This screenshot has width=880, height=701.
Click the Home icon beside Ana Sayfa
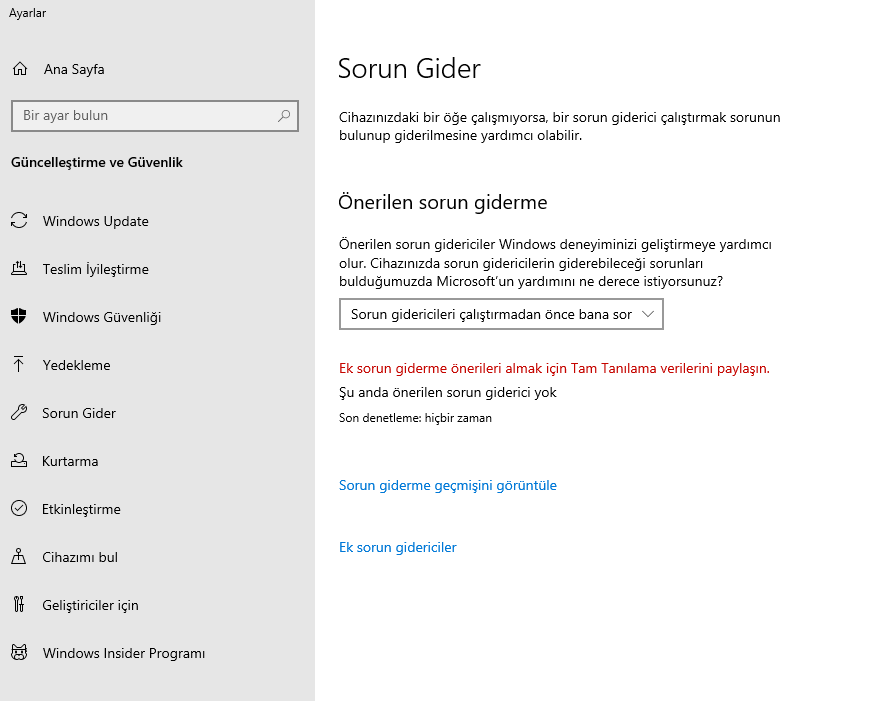point(19,69)
